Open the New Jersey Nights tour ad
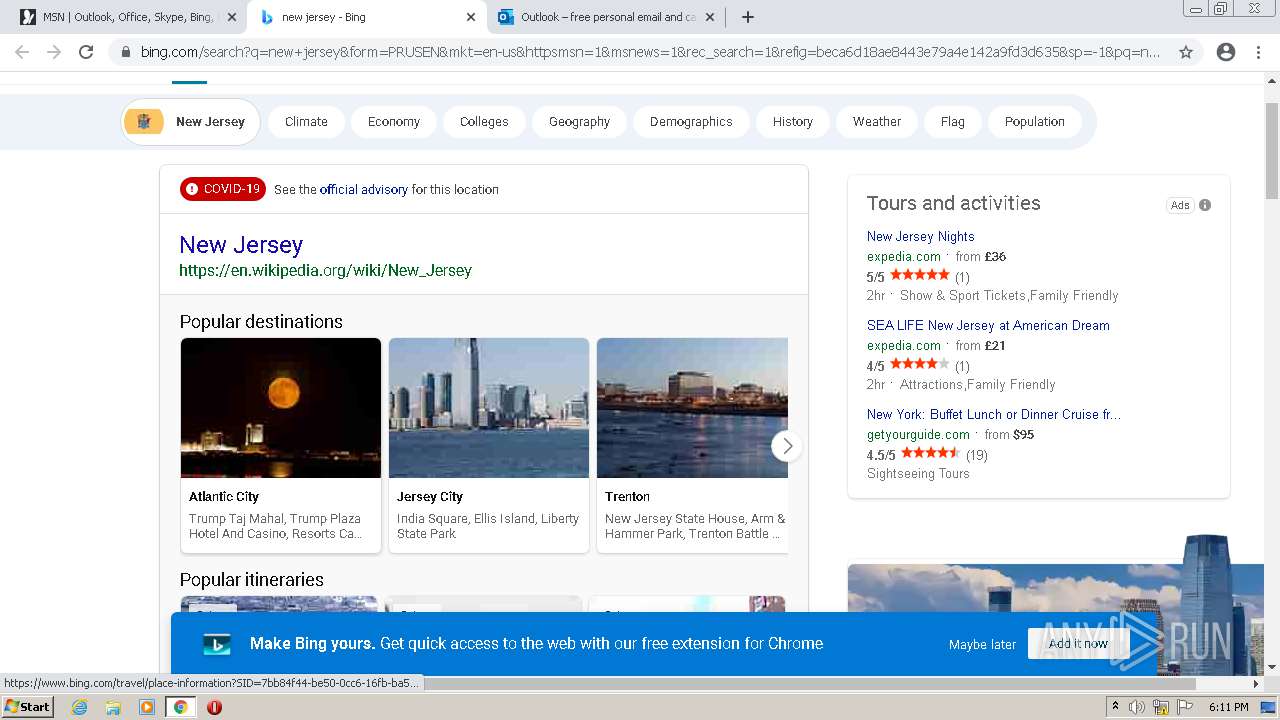The height and width of the screenshot is (720, 1280). [920, 237]
